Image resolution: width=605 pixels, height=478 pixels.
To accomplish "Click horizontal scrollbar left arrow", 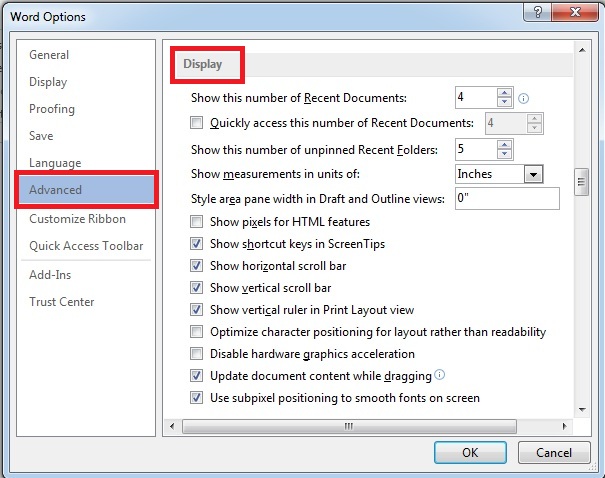I will point(172,426).
